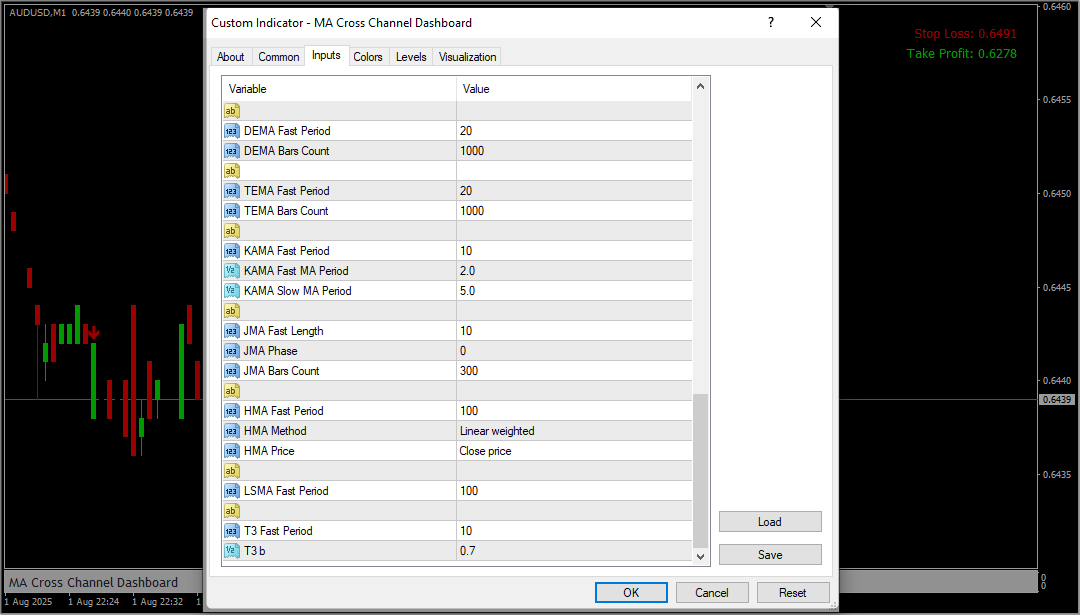Viewport: 1080px width, 615px height.
Task: Click the help question mark in title bar
Action: click(x=770, y=22)
